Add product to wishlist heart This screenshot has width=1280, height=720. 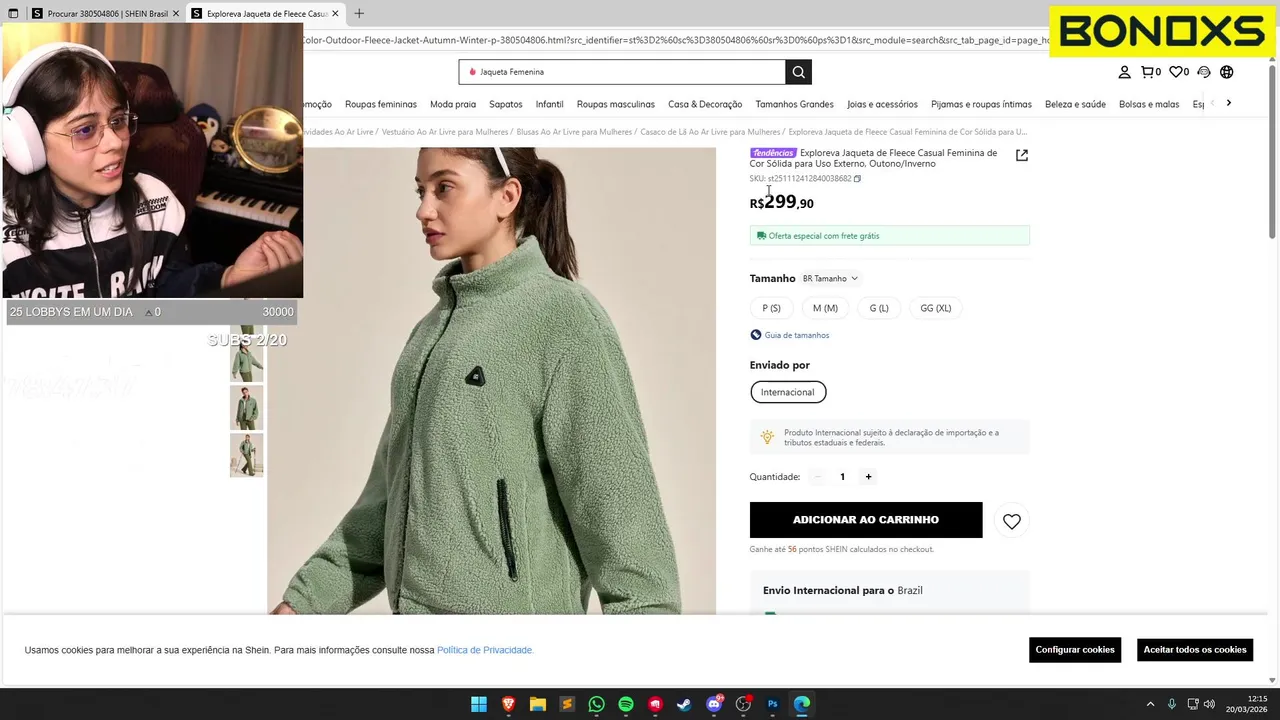coord(1012,521)
